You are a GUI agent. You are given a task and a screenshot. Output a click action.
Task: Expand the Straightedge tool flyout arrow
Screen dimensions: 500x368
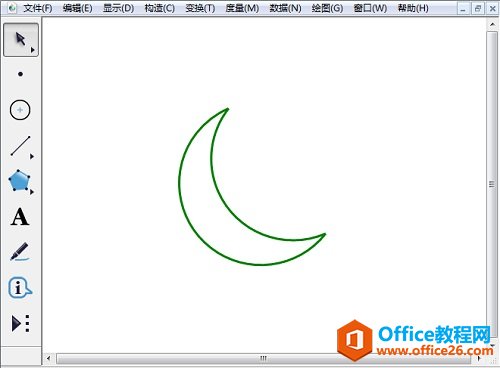point(32,156)
